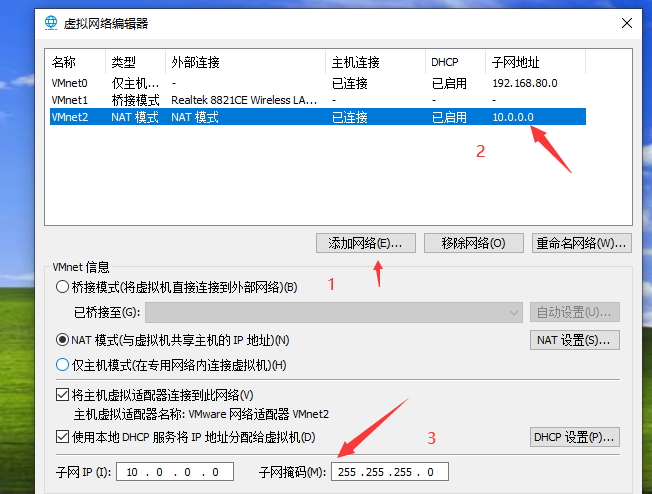Toggle 将主机虚拟适配器连接到此网络(V) checkbox
Image resolution: width=652 pixels, height=494 pixels.
(62, 395)
